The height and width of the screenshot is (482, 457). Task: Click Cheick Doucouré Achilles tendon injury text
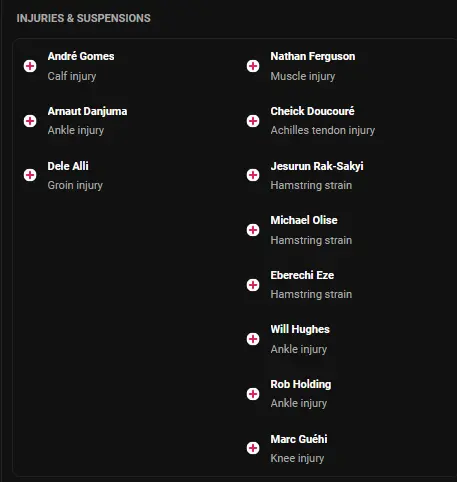(323, 130)
